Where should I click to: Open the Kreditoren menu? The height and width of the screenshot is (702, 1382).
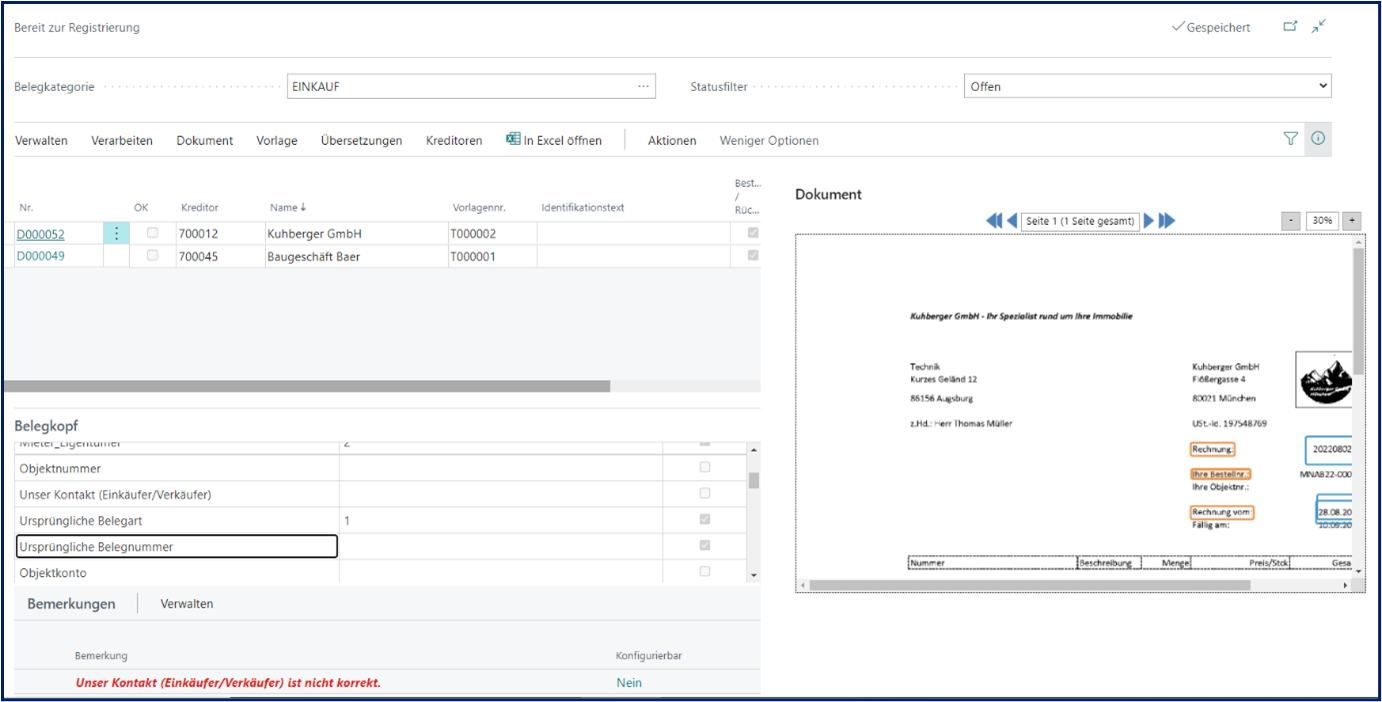[453, 141]
